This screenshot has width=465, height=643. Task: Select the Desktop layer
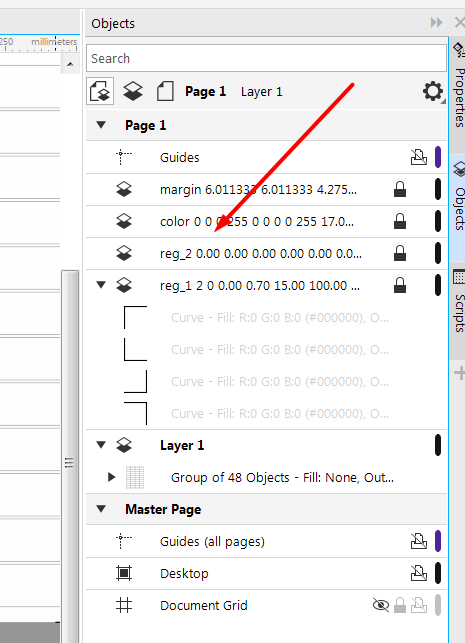[x=266, y=573]
